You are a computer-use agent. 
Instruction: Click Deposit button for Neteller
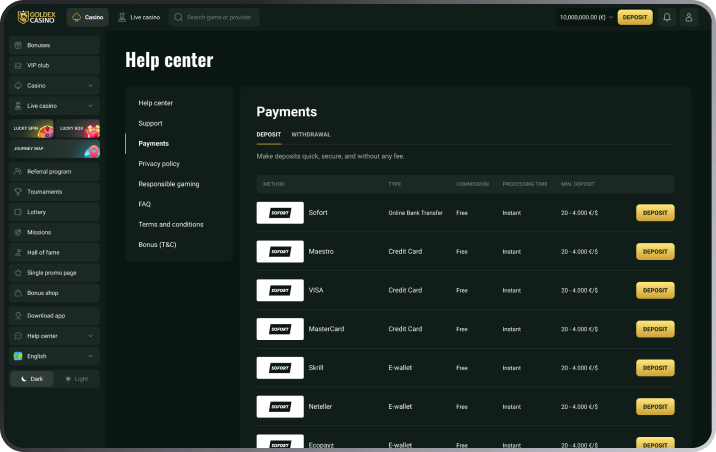click(655, 407)
